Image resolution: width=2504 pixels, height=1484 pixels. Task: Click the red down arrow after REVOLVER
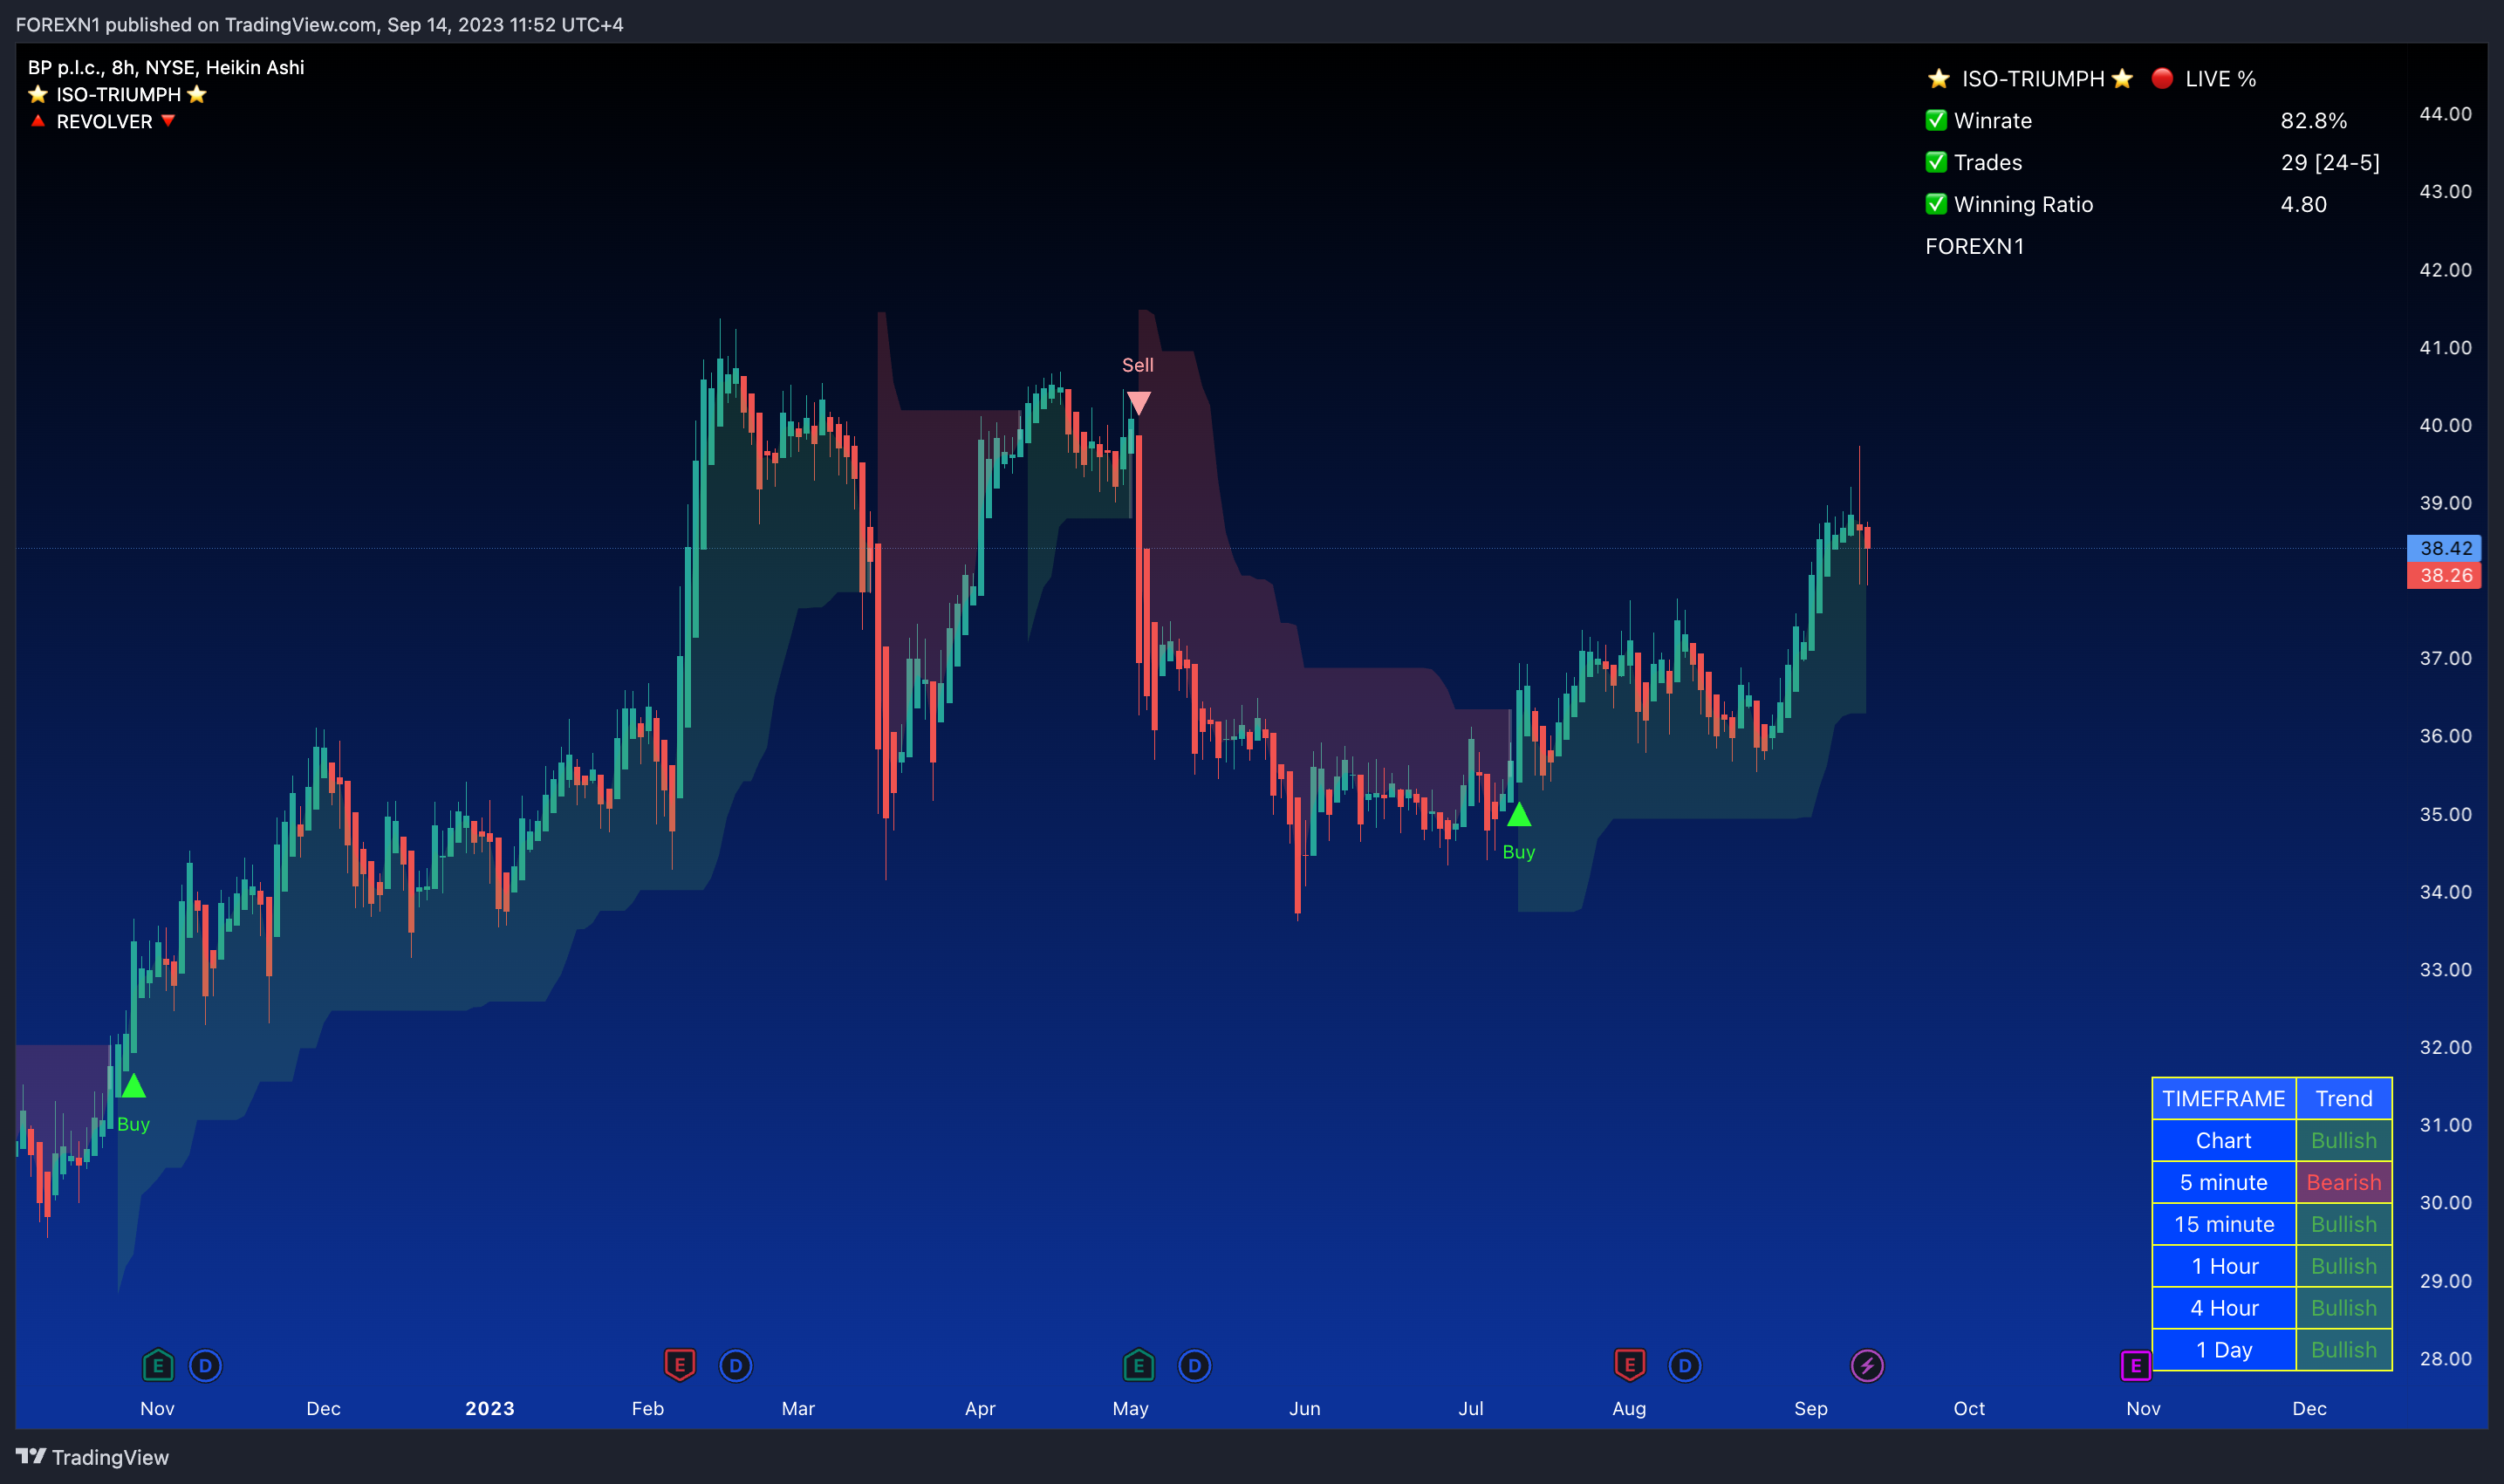[168, 121]
